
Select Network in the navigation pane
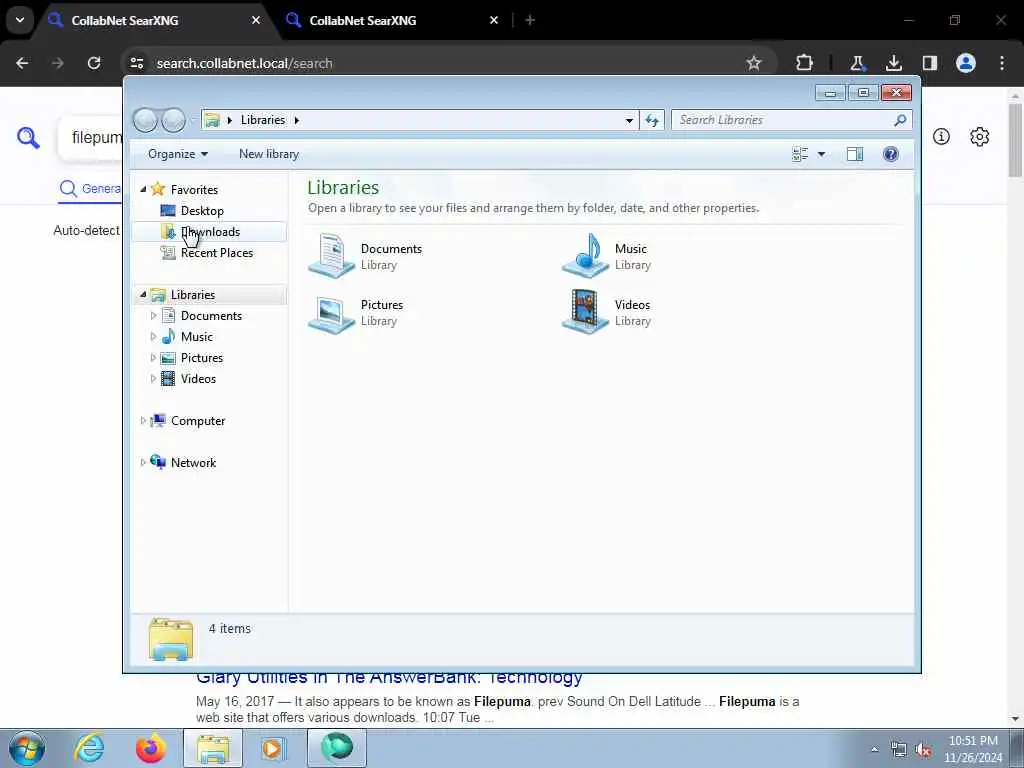(x=193, y=462)
